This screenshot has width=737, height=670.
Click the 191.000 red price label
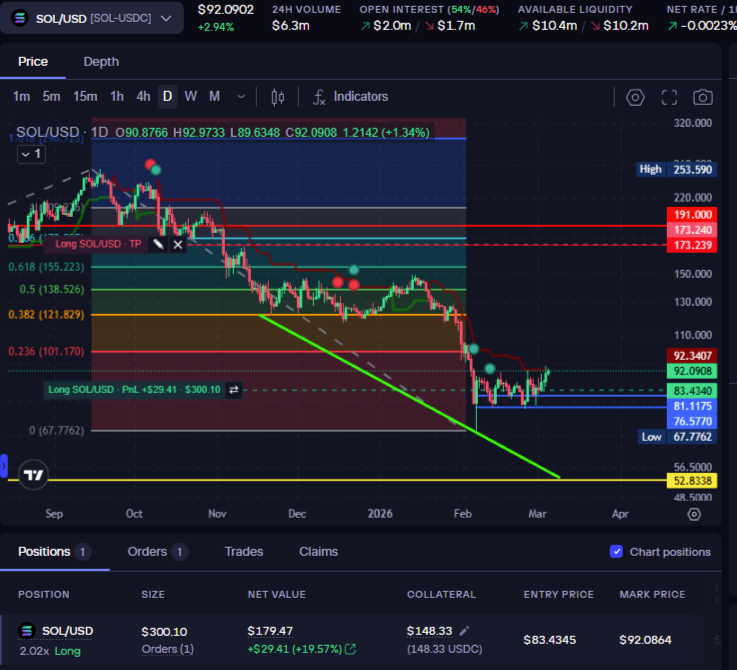[x=692, y=215]
